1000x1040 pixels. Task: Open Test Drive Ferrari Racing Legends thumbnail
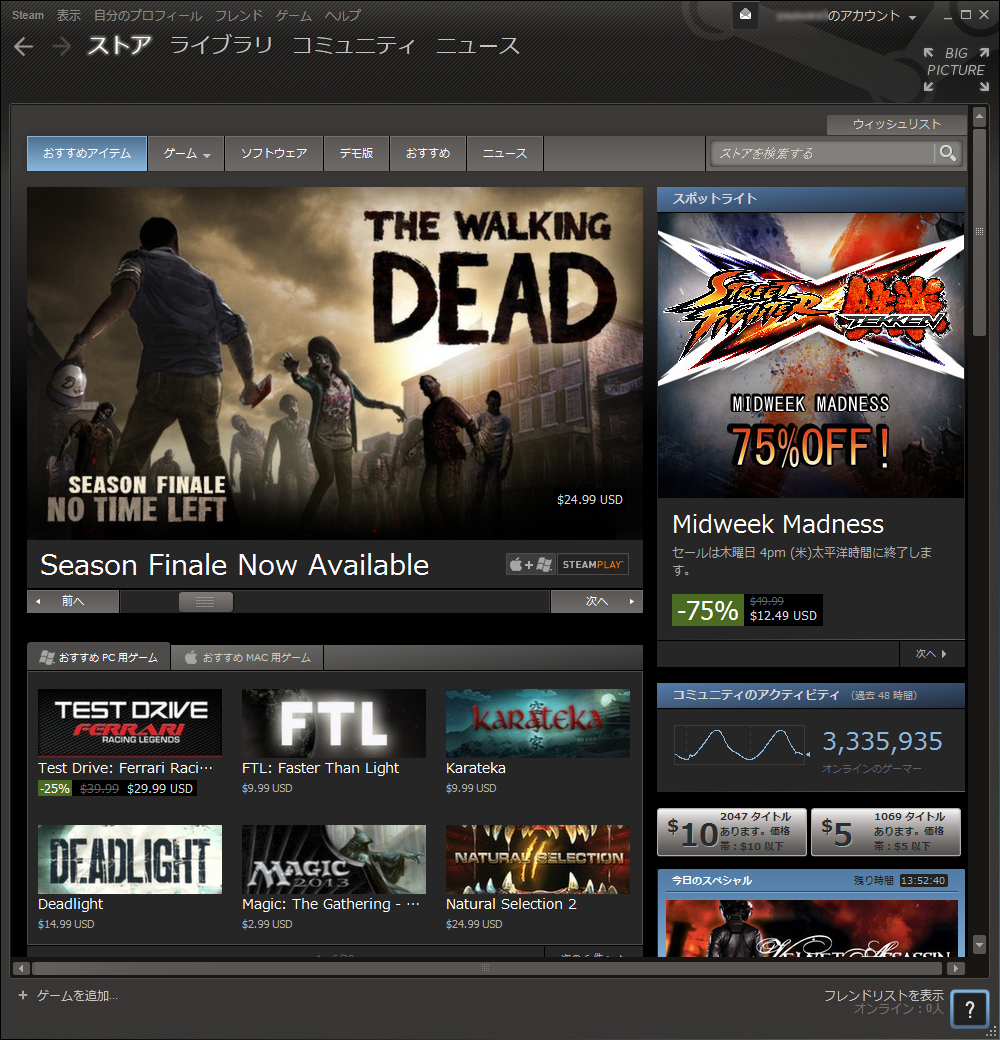click(130, 723)
